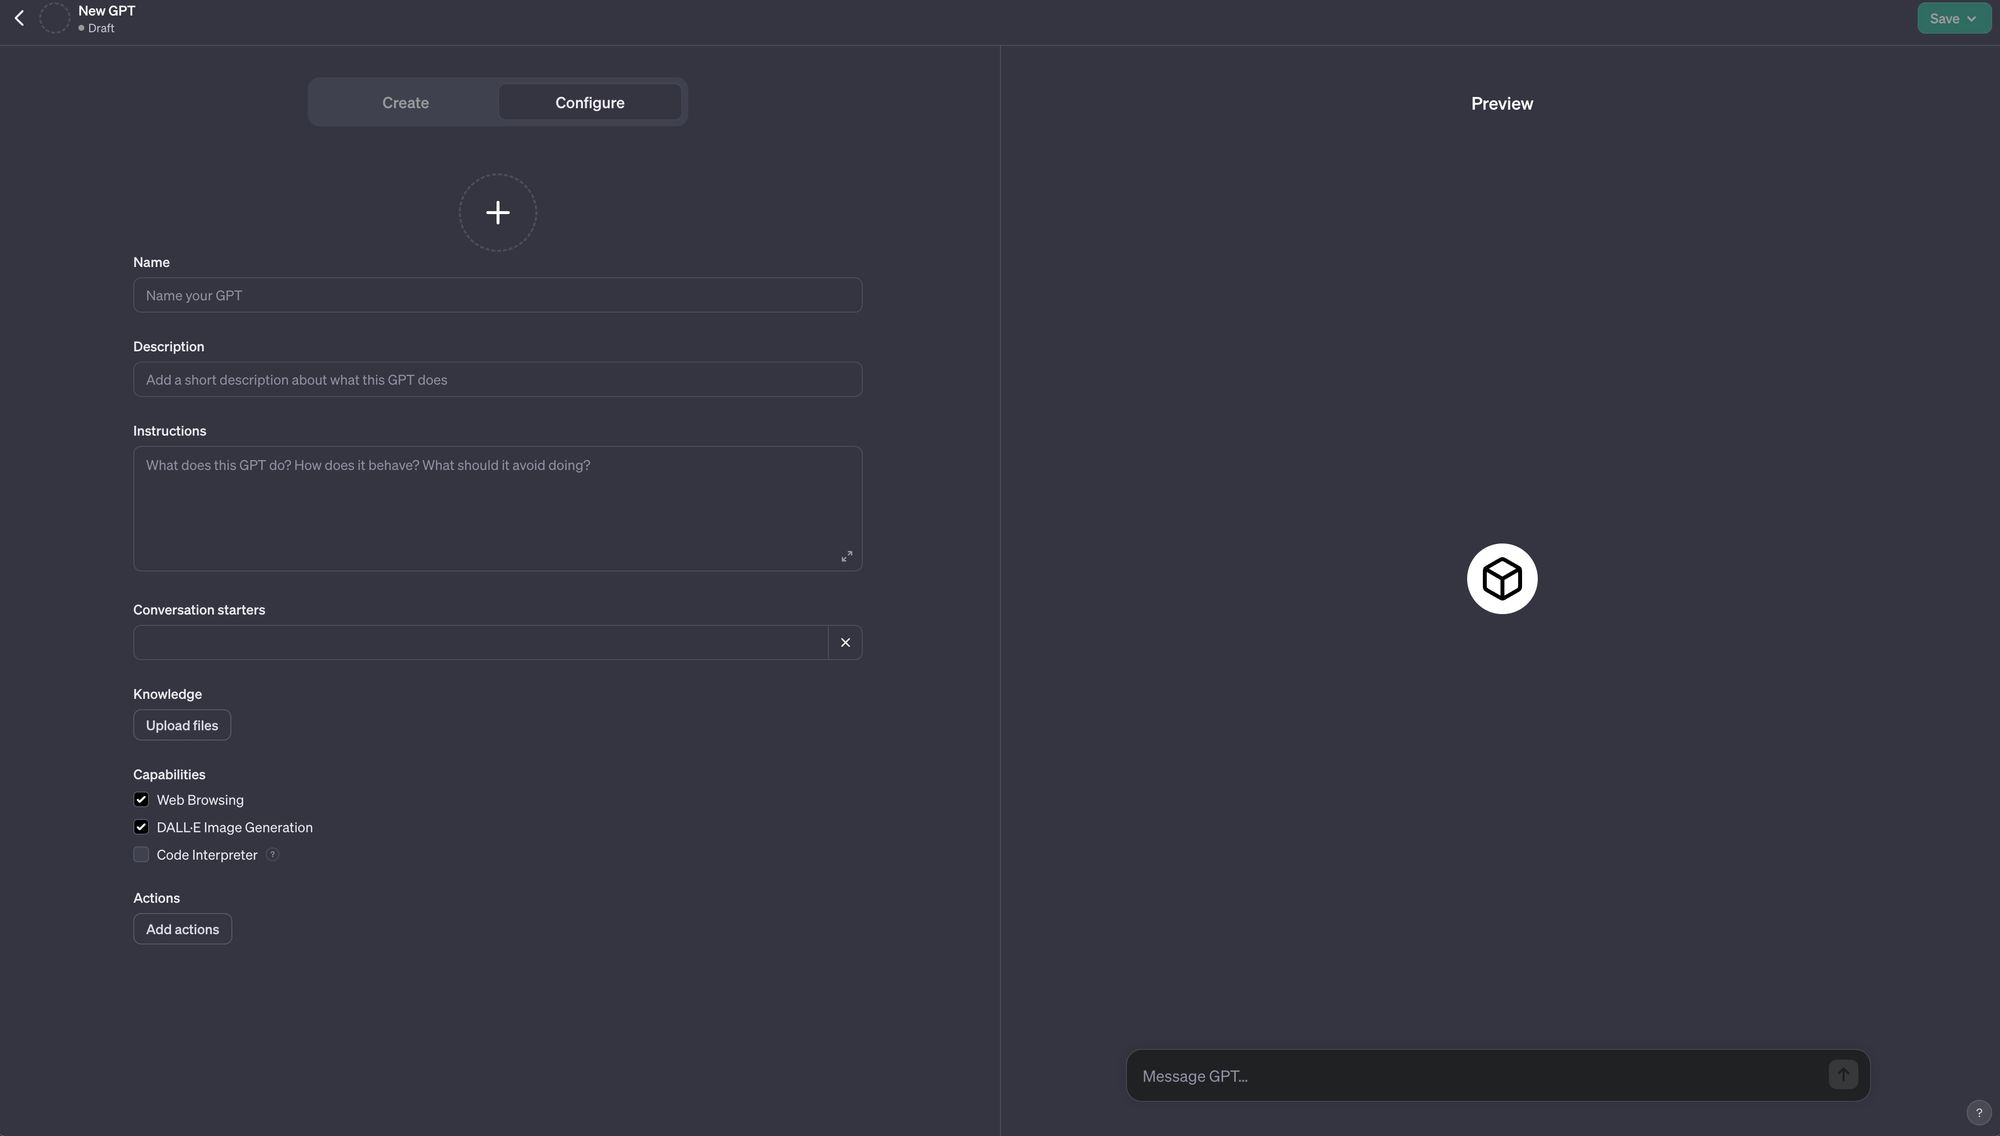Click the Actions section label
2000x1136 pixels.
tap(156, 898)
